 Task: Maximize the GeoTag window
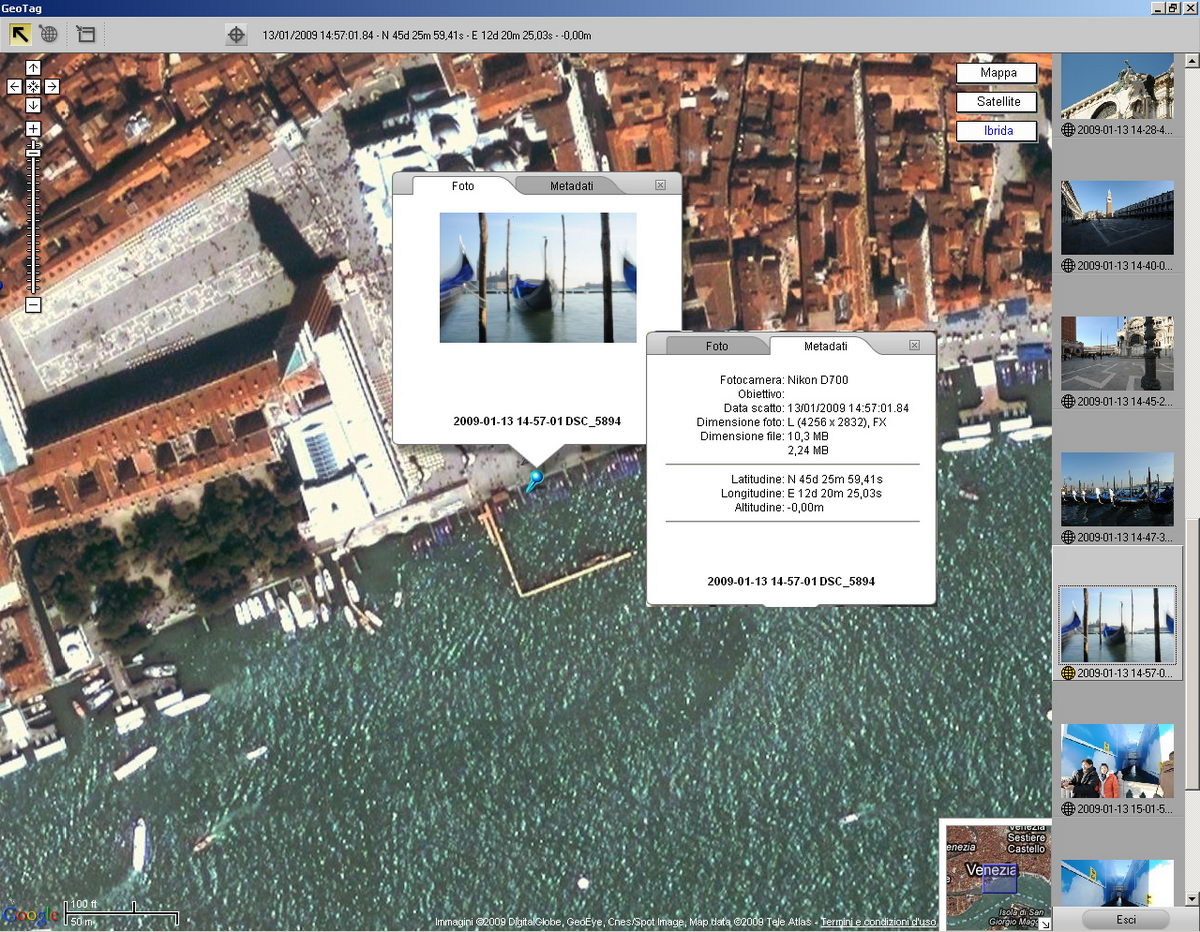(1173, 8)
